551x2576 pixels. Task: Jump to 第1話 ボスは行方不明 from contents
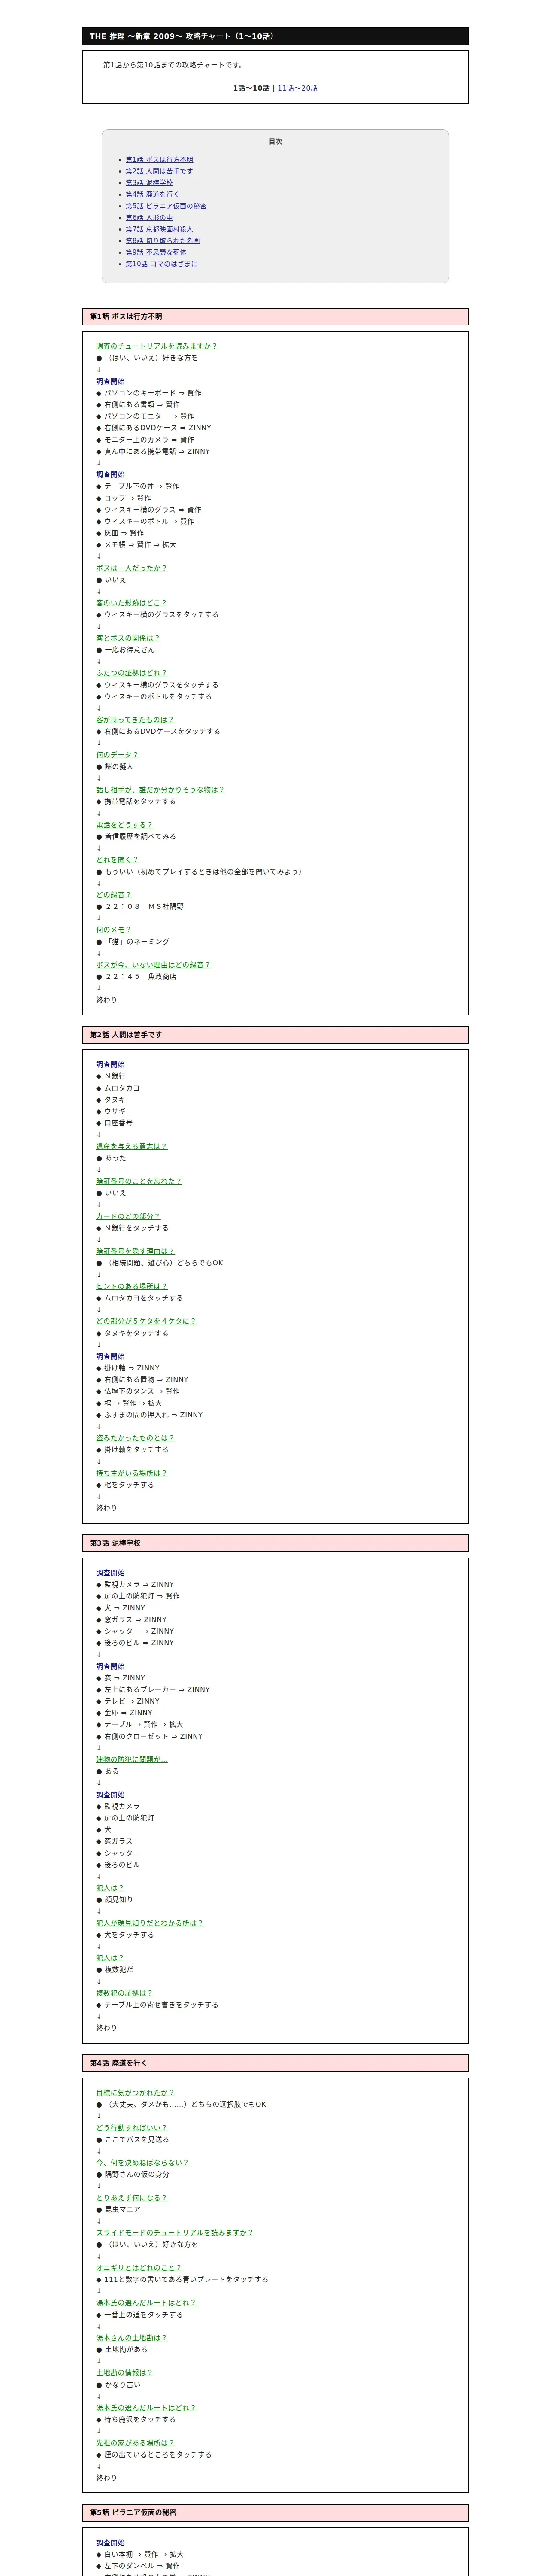click(159, 160)
